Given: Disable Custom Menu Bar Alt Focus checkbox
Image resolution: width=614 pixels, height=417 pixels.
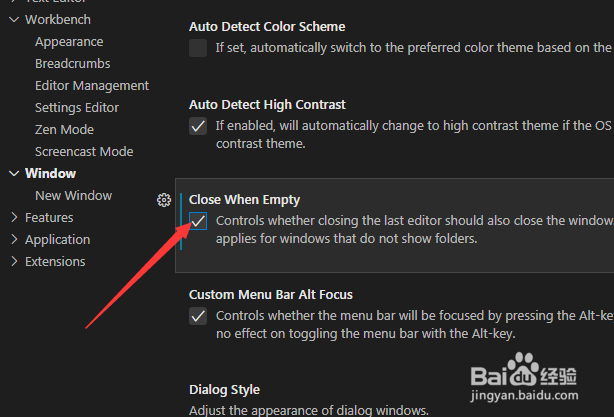Looking at the screenshot, I should coord(198,316).
